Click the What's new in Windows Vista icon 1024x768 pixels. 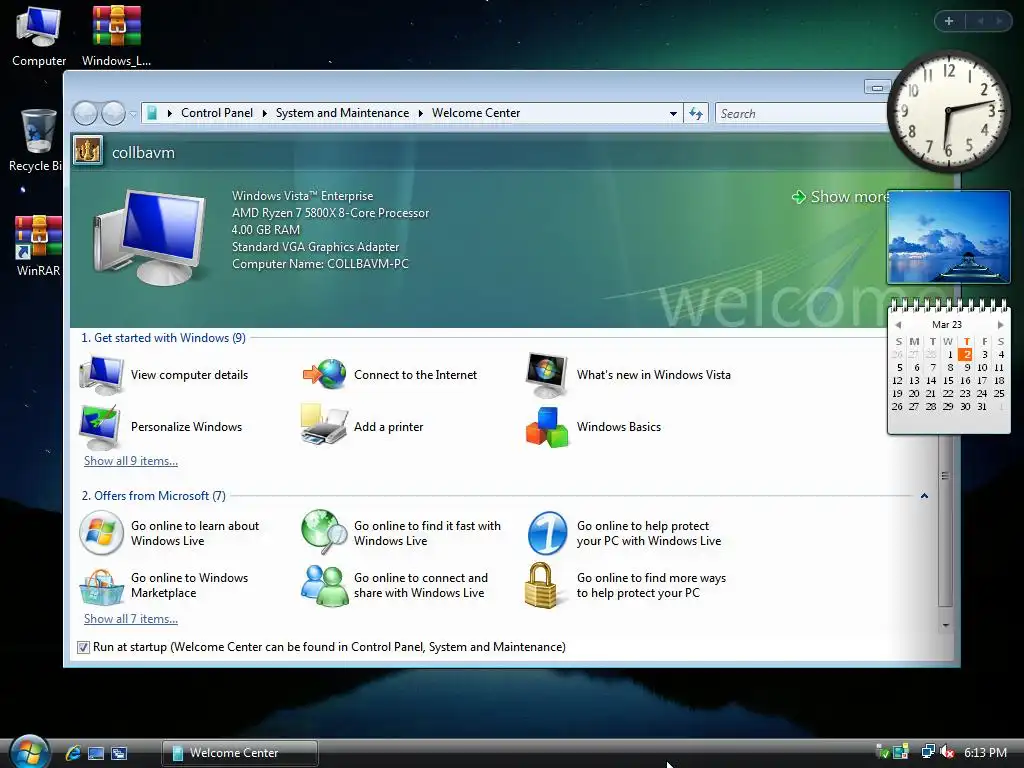coord(547,375)
